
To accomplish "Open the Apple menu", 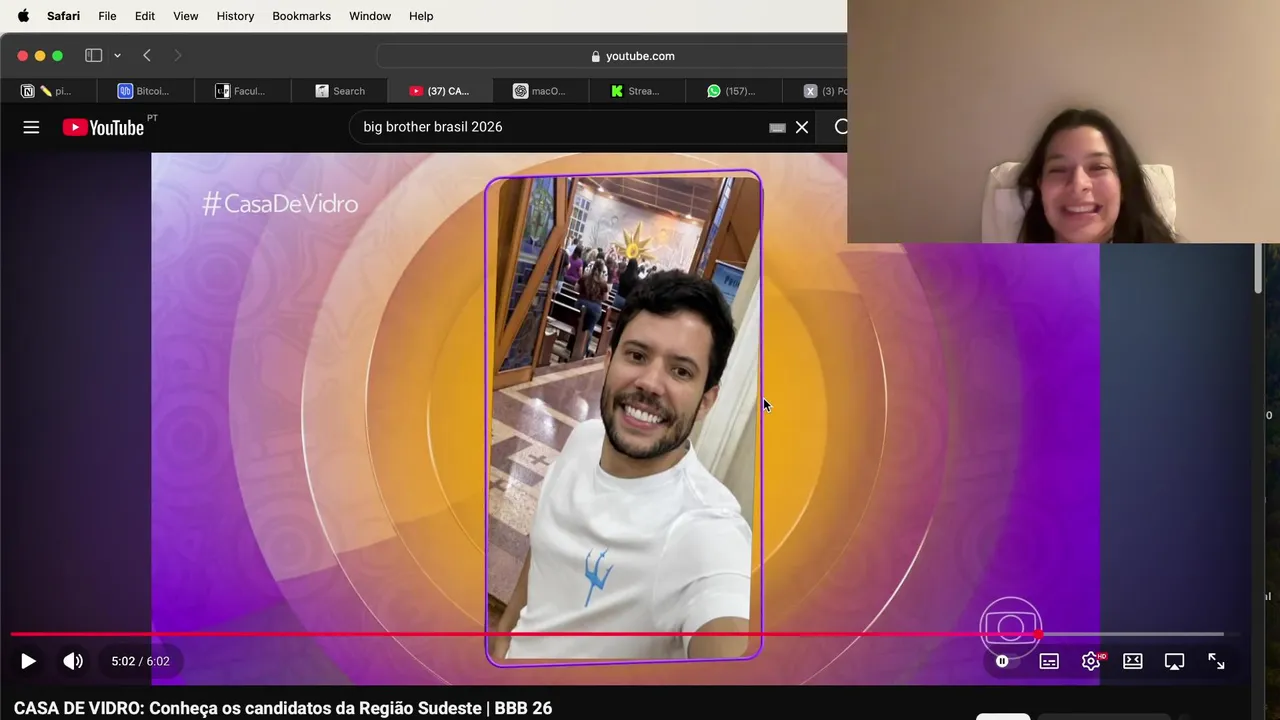I will tap(23, 16).
